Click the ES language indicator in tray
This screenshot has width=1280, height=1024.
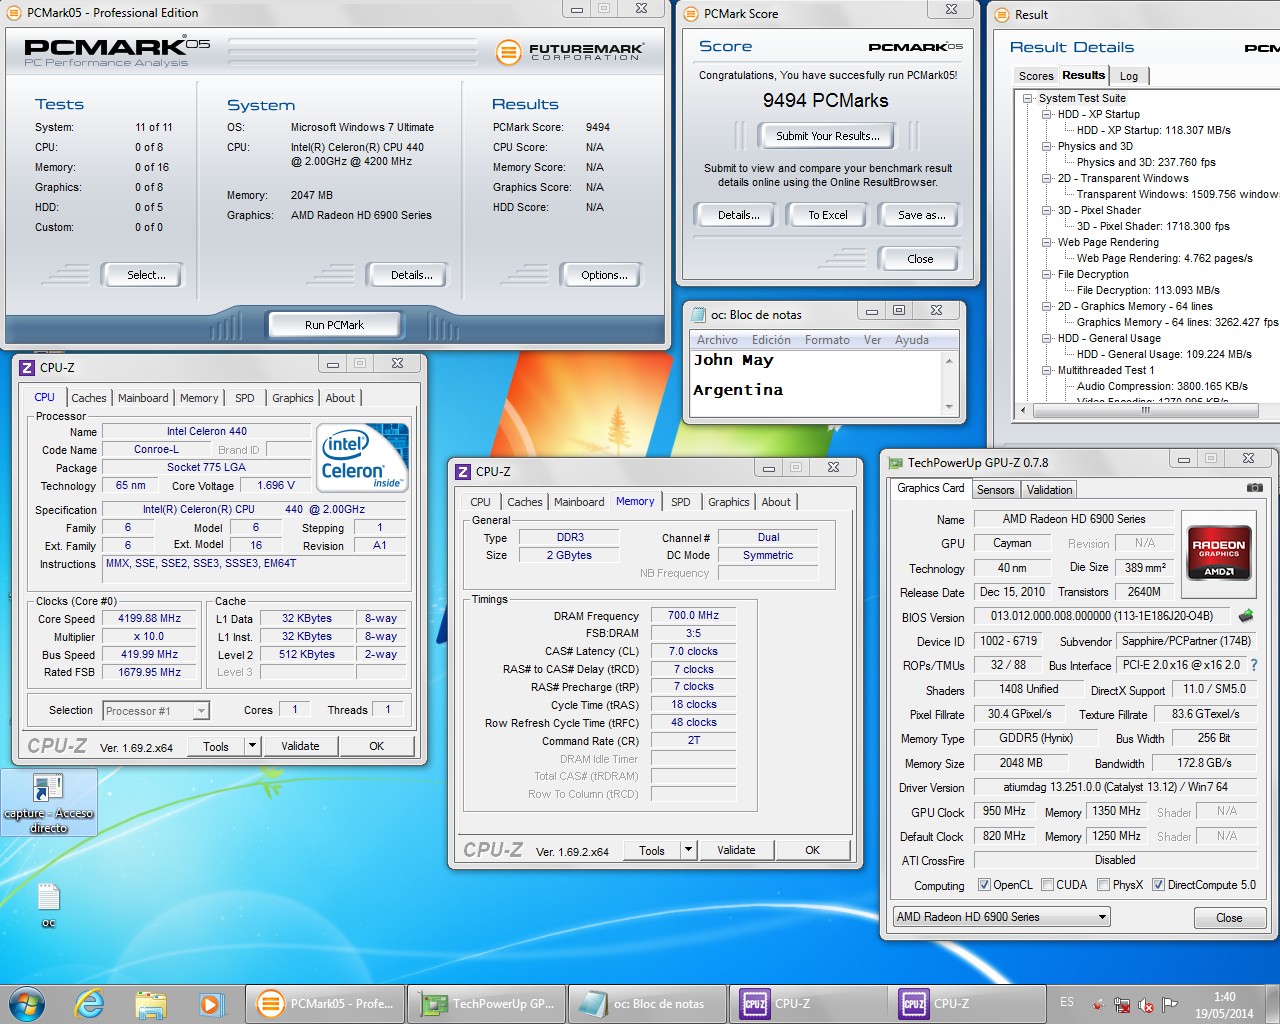[1067, 1002]
